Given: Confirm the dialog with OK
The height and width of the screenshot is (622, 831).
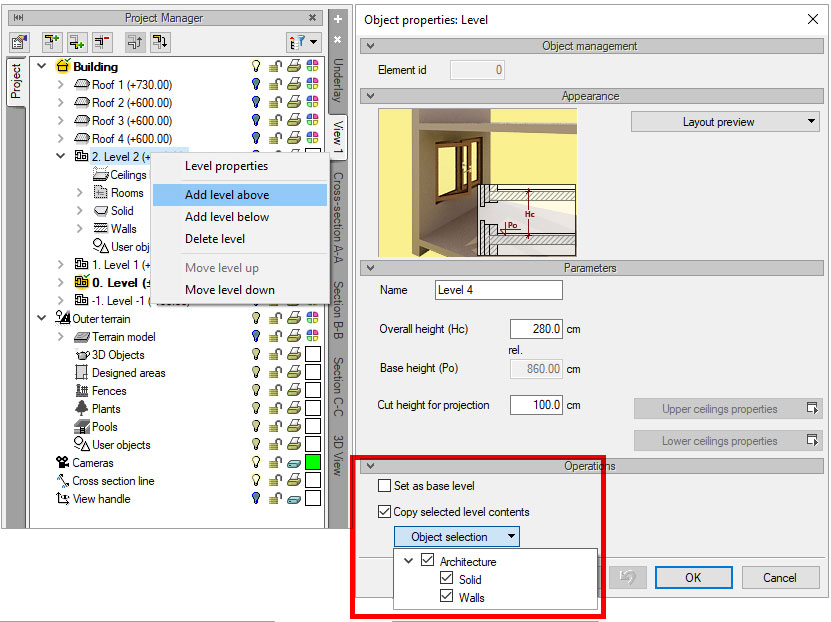Looking at the screenshot, I should (x=693, y=577).
